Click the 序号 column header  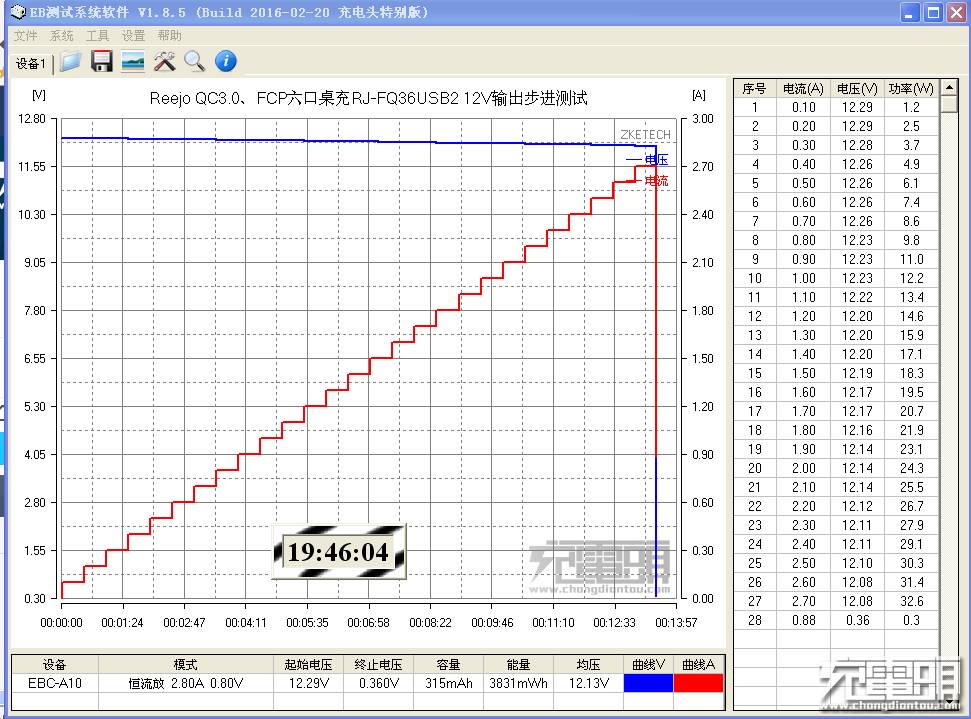tap(754, 89)
